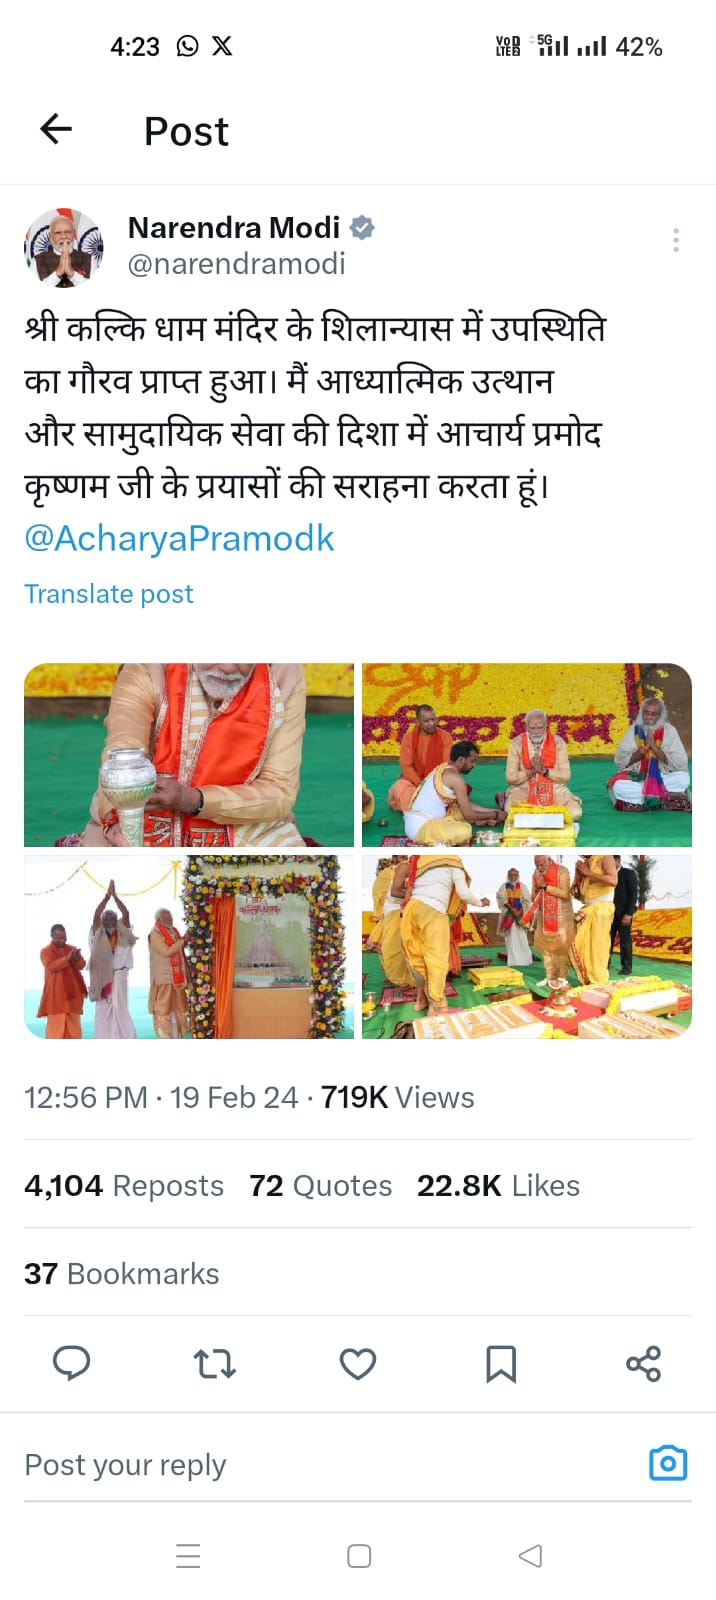Bookmark this post
The image size is (716, 1600).
pyautogui.click(x=501, y=1363)
